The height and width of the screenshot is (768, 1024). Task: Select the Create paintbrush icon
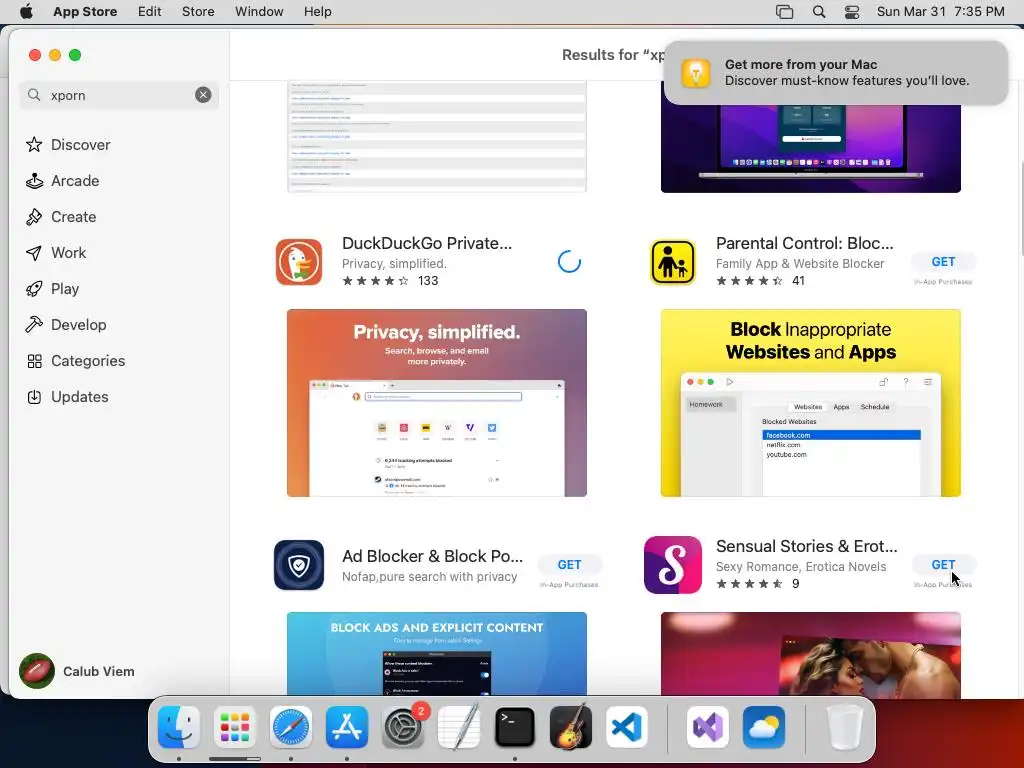[34, 217]
